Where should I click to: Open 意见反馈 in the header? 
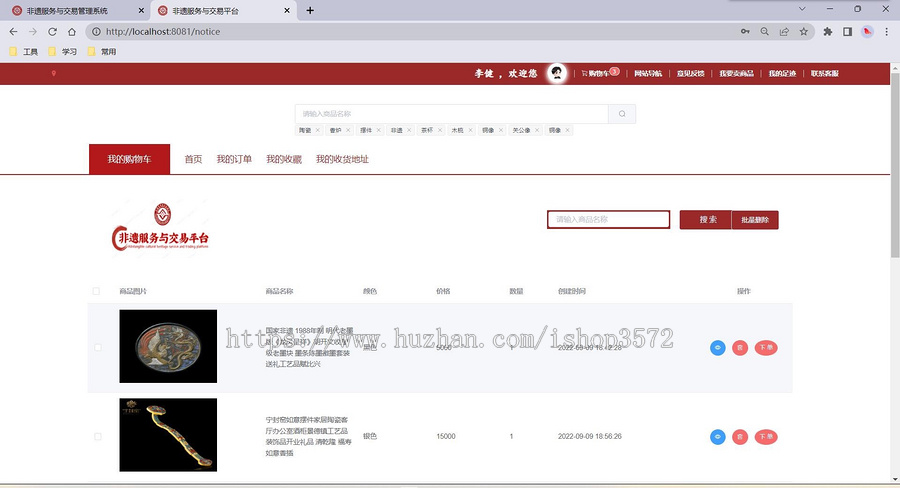click(x=690, y=73)
